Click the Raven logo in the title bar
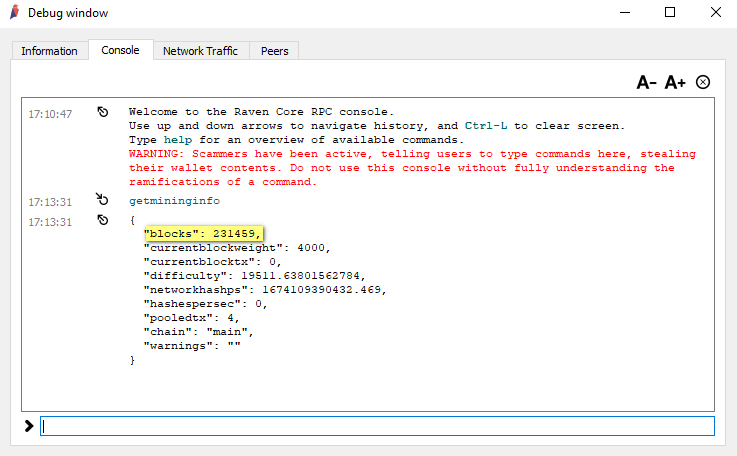This screenshot has height=456, width=737. coord(13,13)
